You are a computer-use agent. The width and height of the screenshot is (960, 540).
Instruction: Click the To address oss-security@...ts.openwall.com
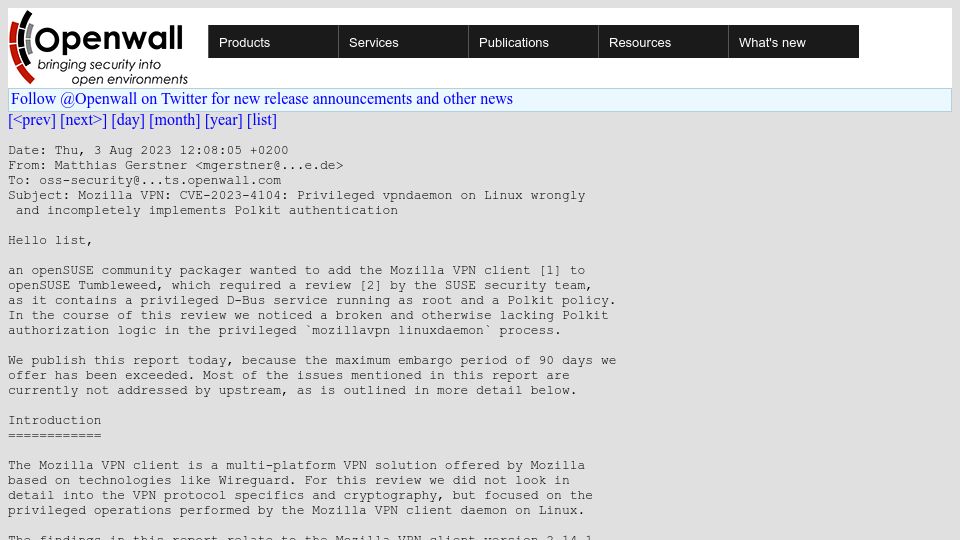(x=160, y=181)
